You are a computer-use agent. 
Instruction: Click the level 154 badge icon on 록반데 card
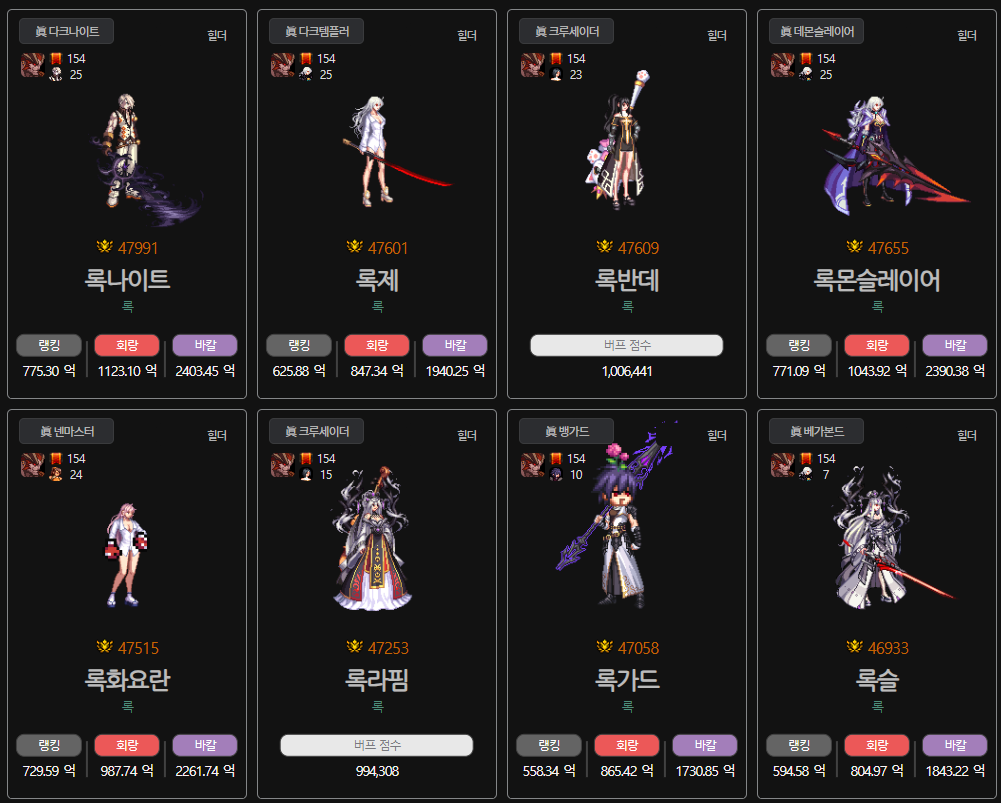(556, 59)
